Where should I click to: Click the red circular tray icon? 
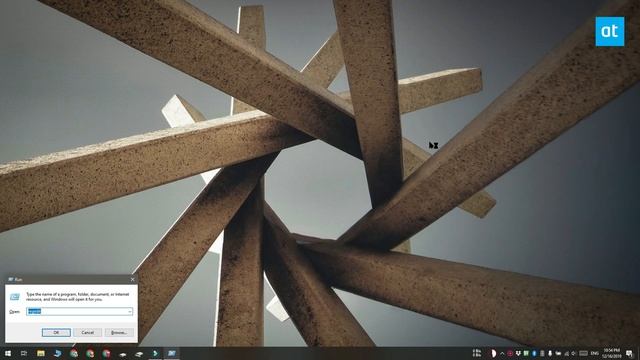[510, 353]
